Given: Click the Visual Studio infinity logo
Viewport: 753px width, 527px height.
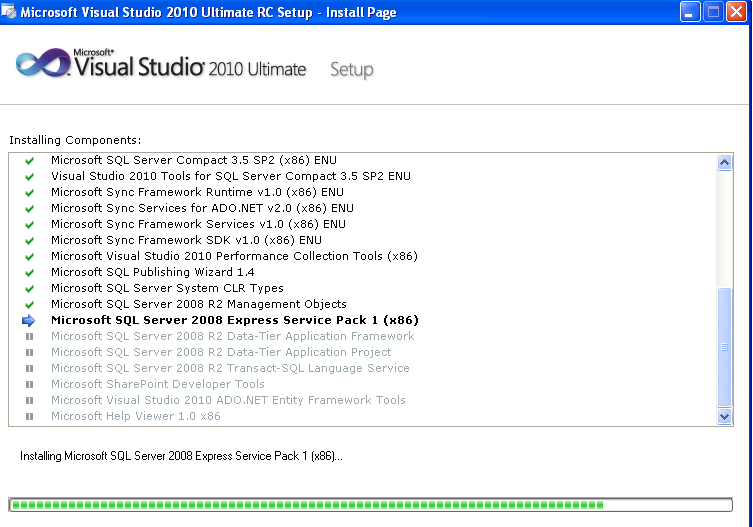Looking at the screenshot, I should point(43,62).
